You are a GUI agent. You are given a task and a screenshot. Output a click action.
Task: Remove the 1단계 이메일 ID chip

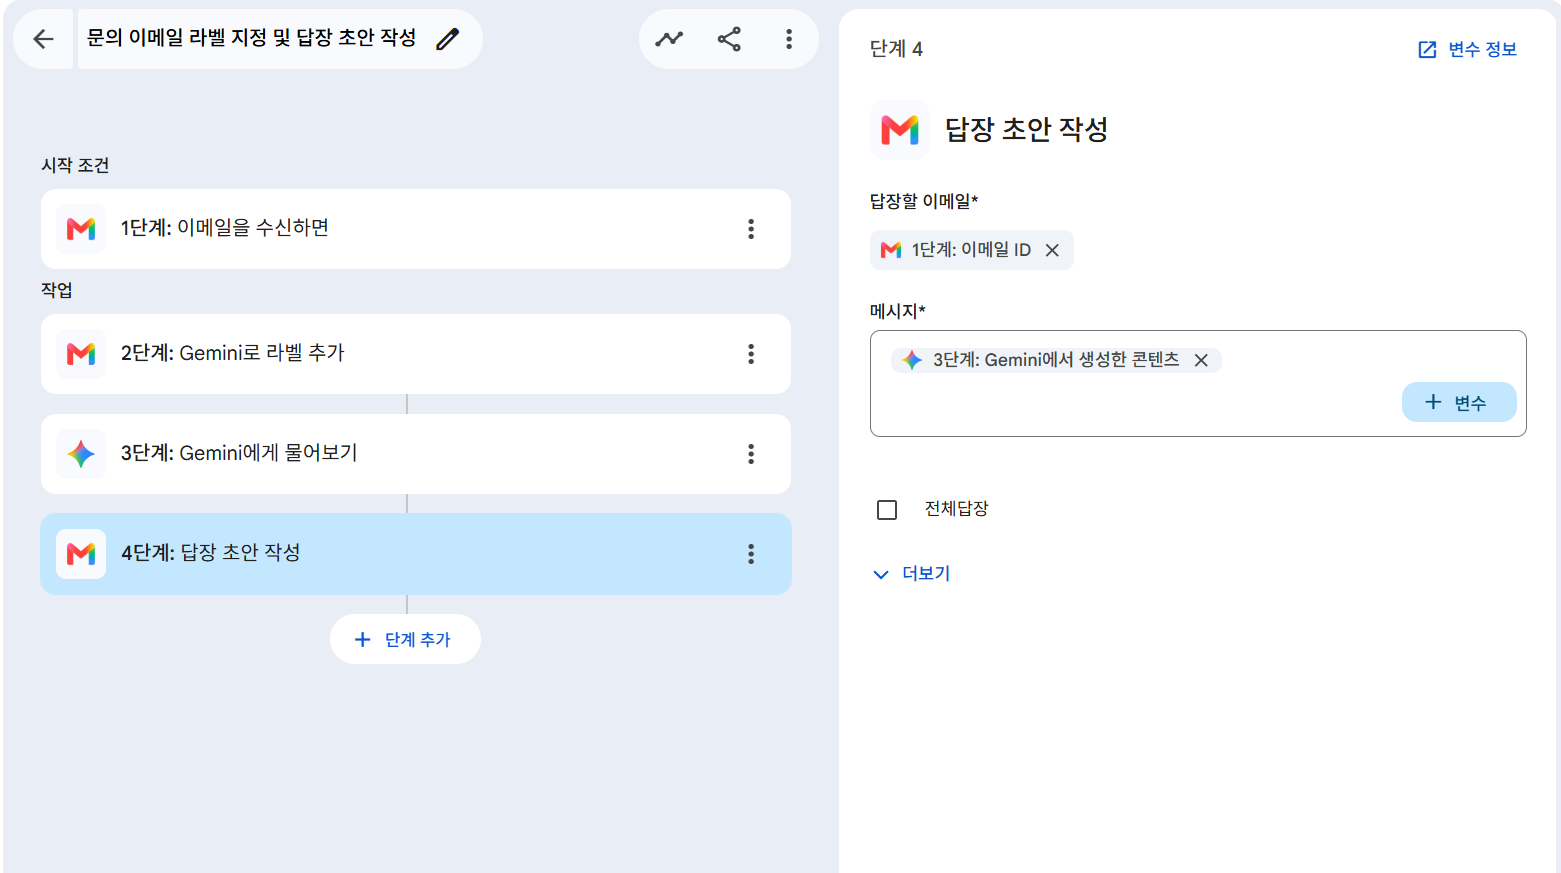pos(1052,250)
